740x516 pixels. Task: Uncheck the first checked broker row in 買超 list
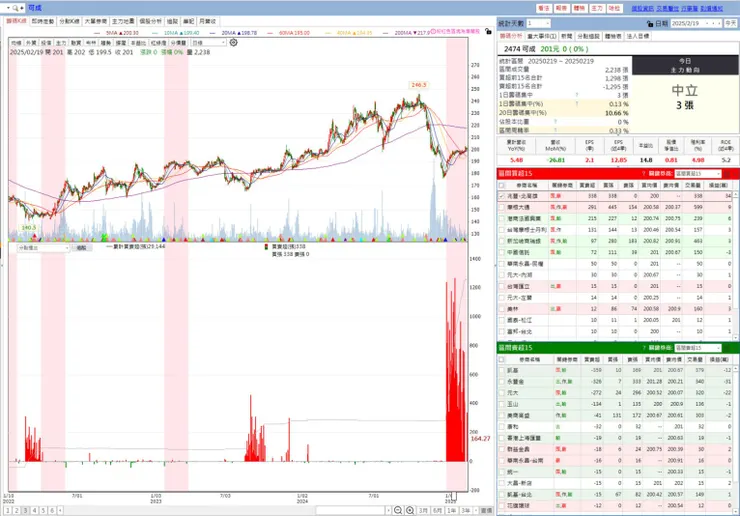[x=502, y=196]
